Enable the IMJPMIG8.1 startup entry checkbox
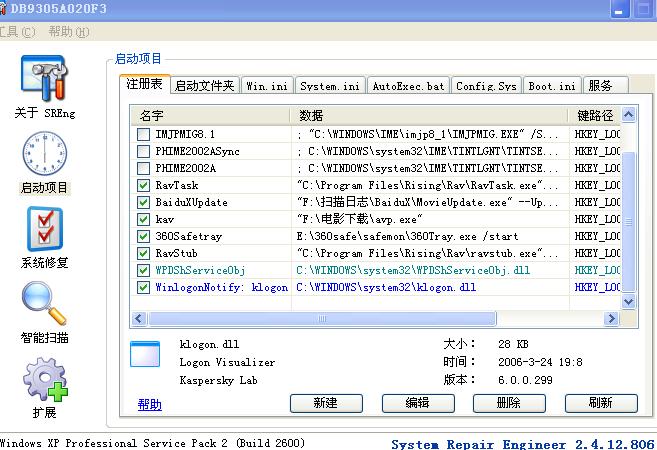Image resolution: width=657 pixels, height=450 pixels. tap(143, 134)
